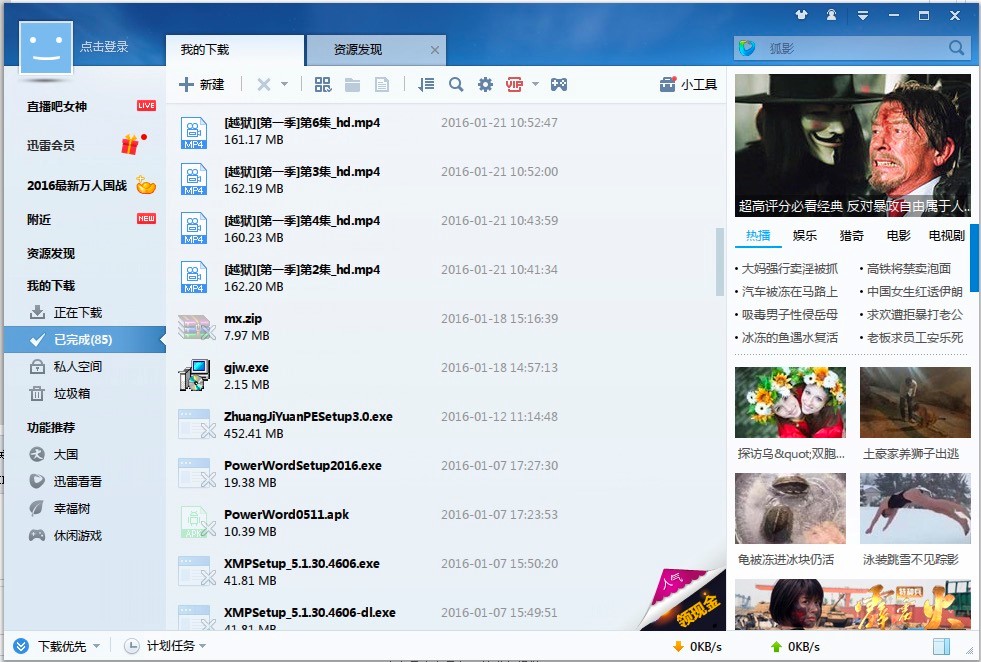Click the file document toolbar icon
The height and width of the screenshot is (662, 981).
[x=382, y=84]
